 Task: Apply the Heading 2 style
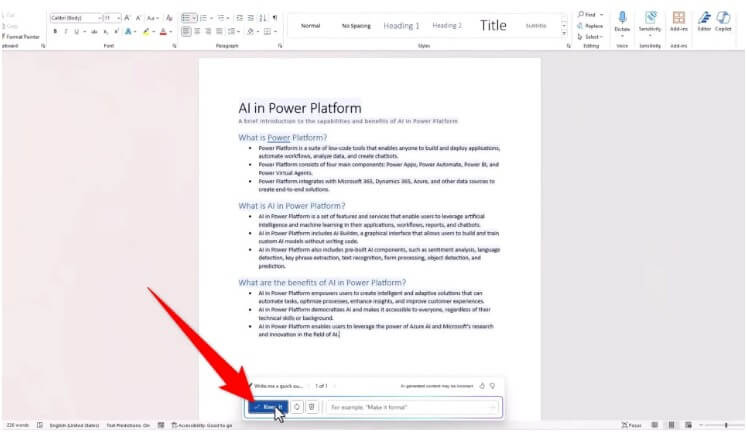click(x=447, y=26)
